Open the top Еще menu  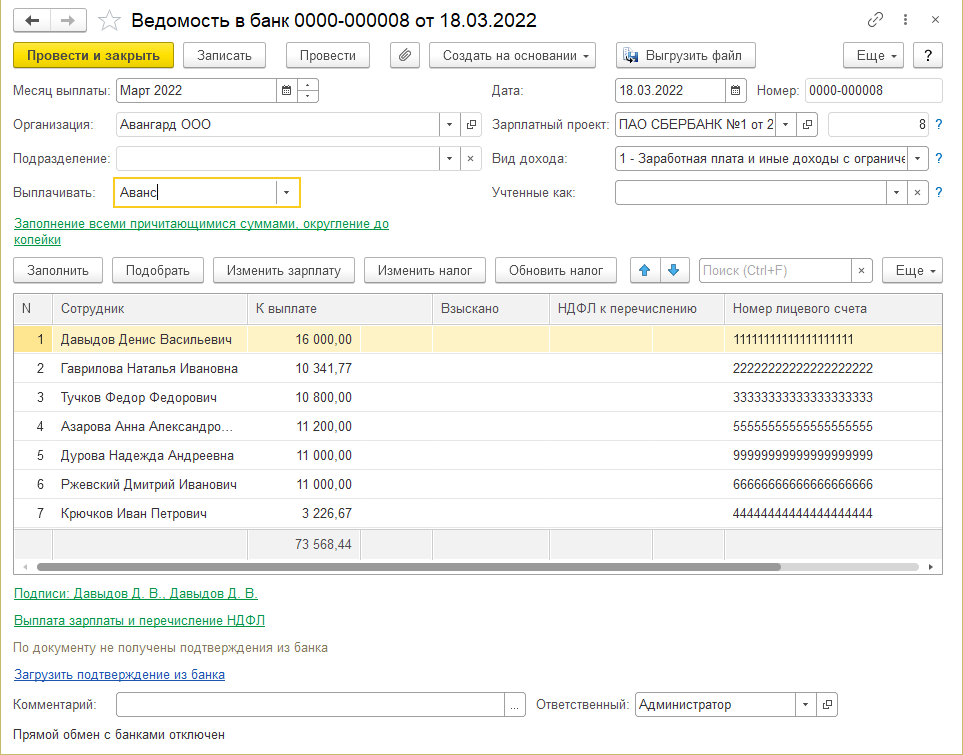coord(873,55)
